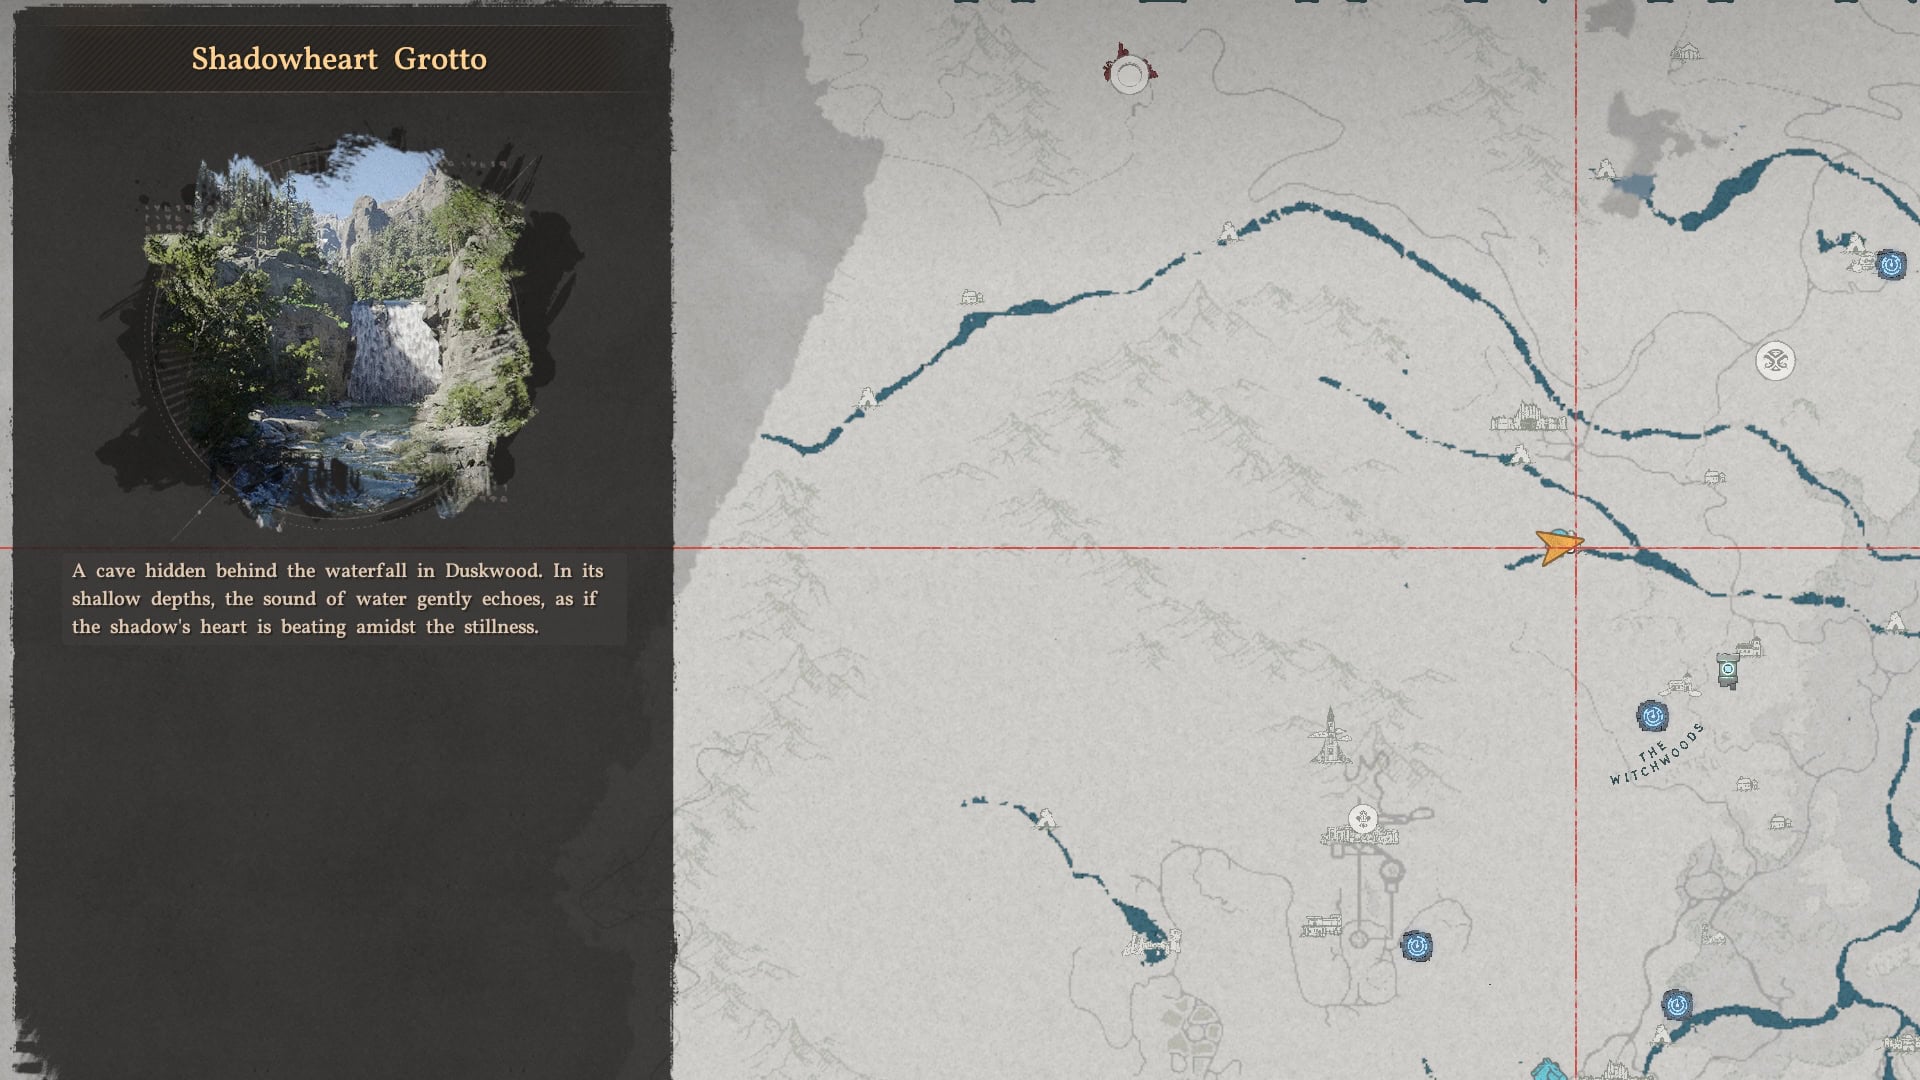Viewport: 1920px width, 1080px height.
Task: Select the fast travel point in the southeast corner
Action: click(x=1678, y=1005)
